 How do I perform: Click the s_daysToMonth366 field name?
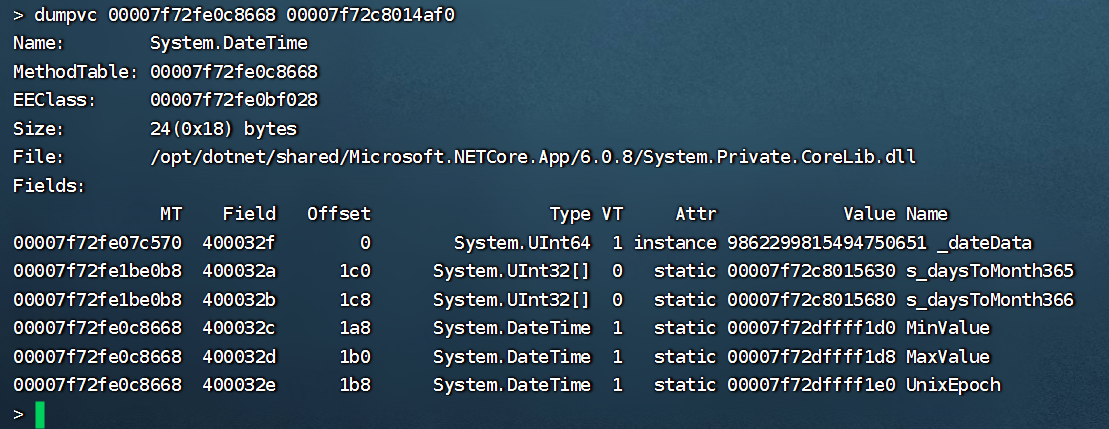click(989, 300)
